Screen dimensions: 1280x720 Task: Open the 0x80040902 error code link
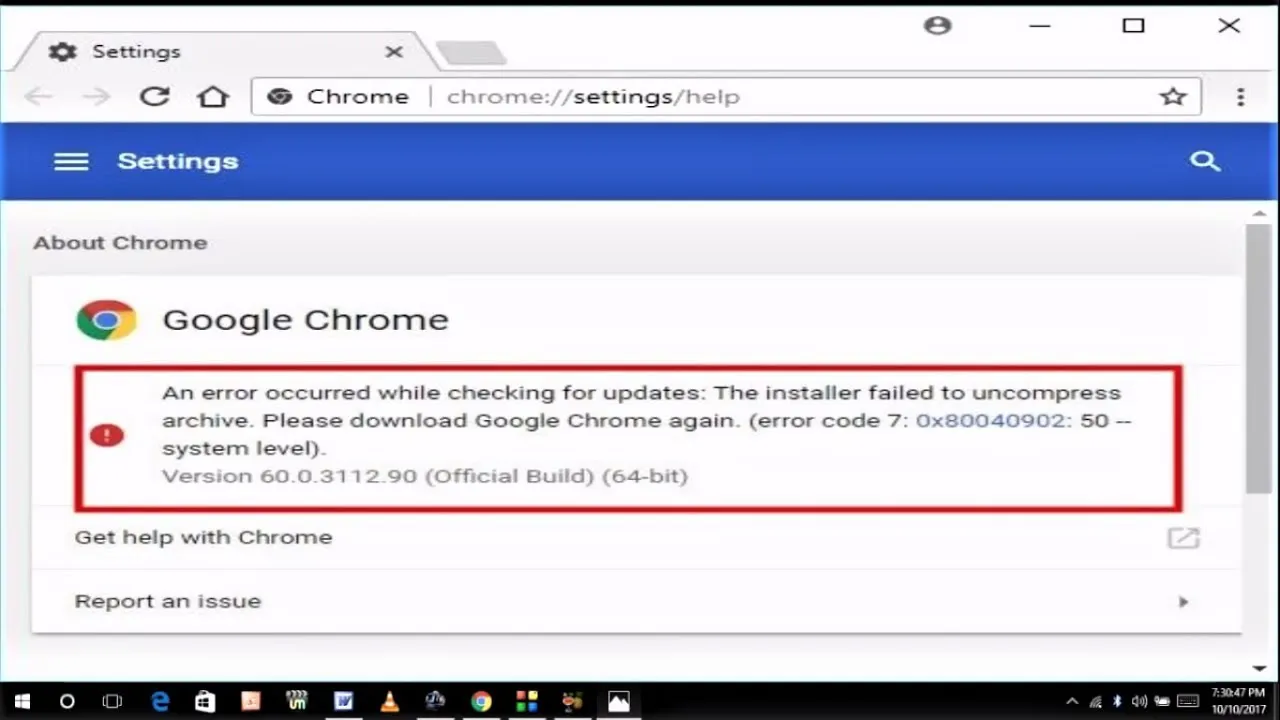(x=991, y=420)
